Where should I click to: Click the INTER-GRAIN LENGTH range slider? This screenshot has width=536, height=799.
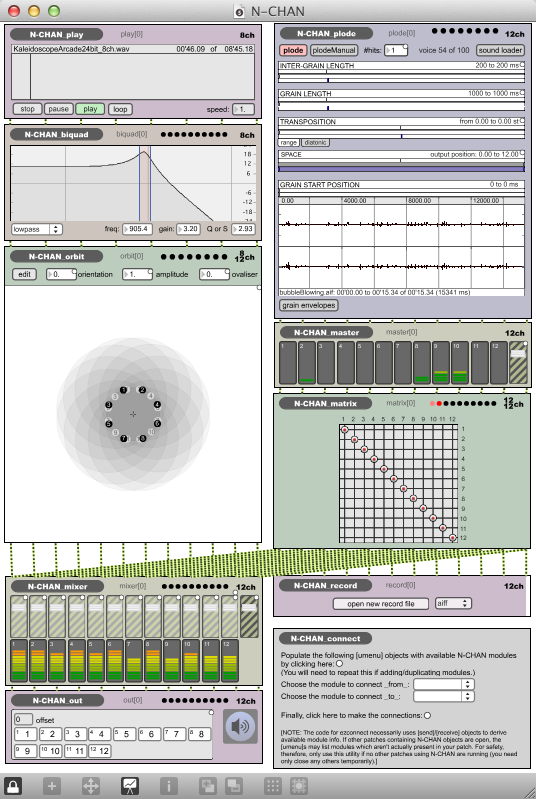[401, 77]
